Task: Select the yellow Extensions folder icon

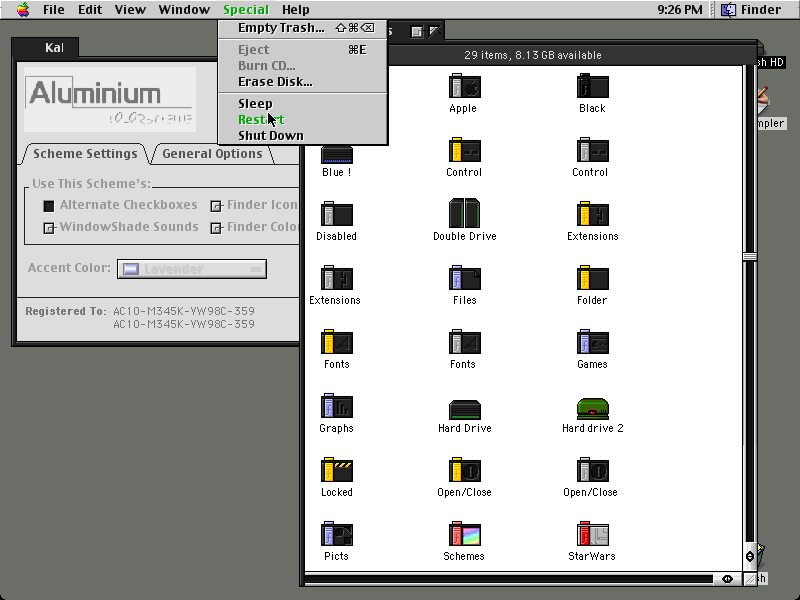Action: pos(592,214)
